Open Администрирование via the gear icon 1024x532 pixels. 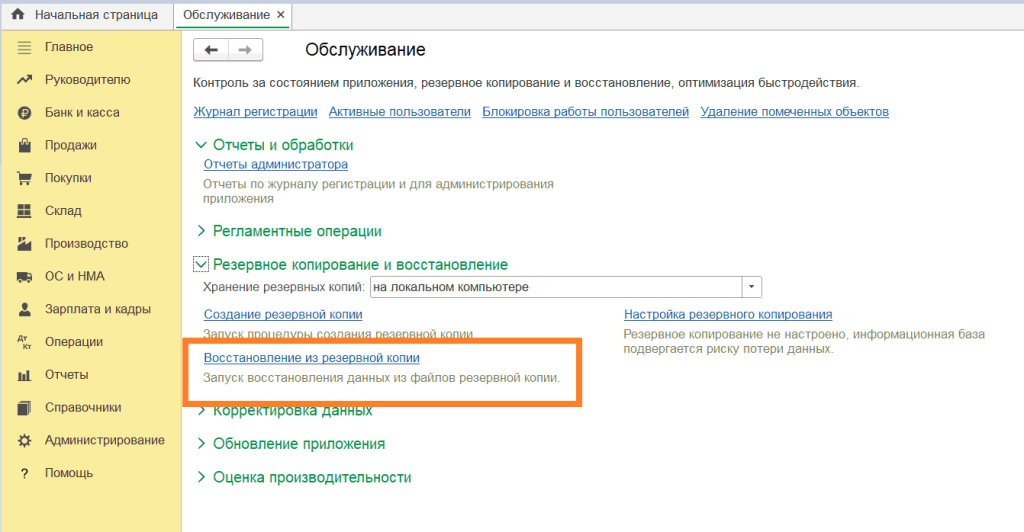tap(25, 441)
